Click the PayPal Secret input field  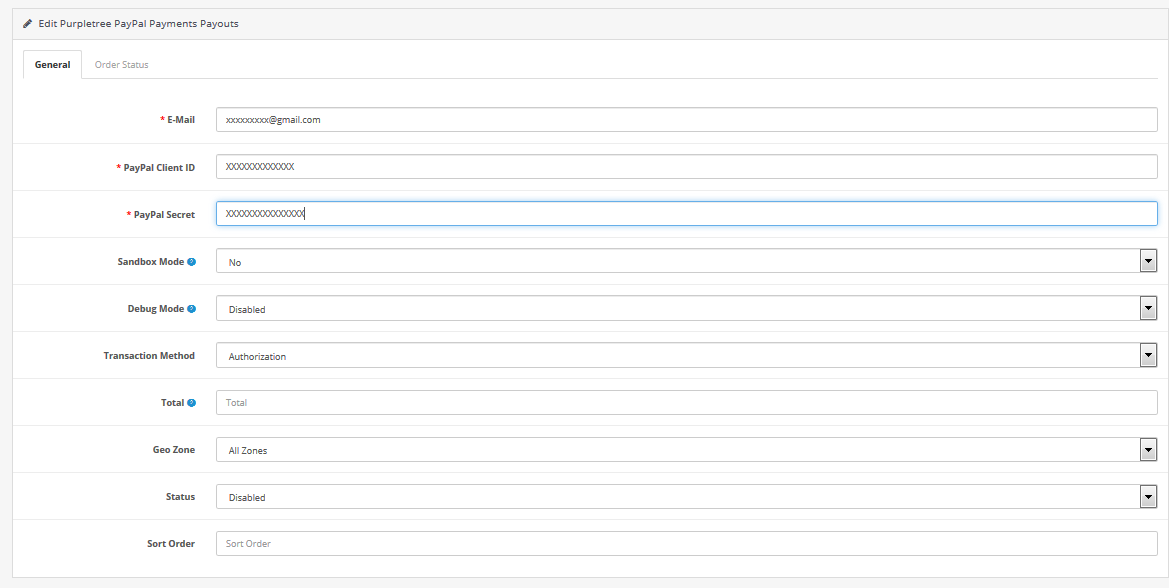coord(687,214)
